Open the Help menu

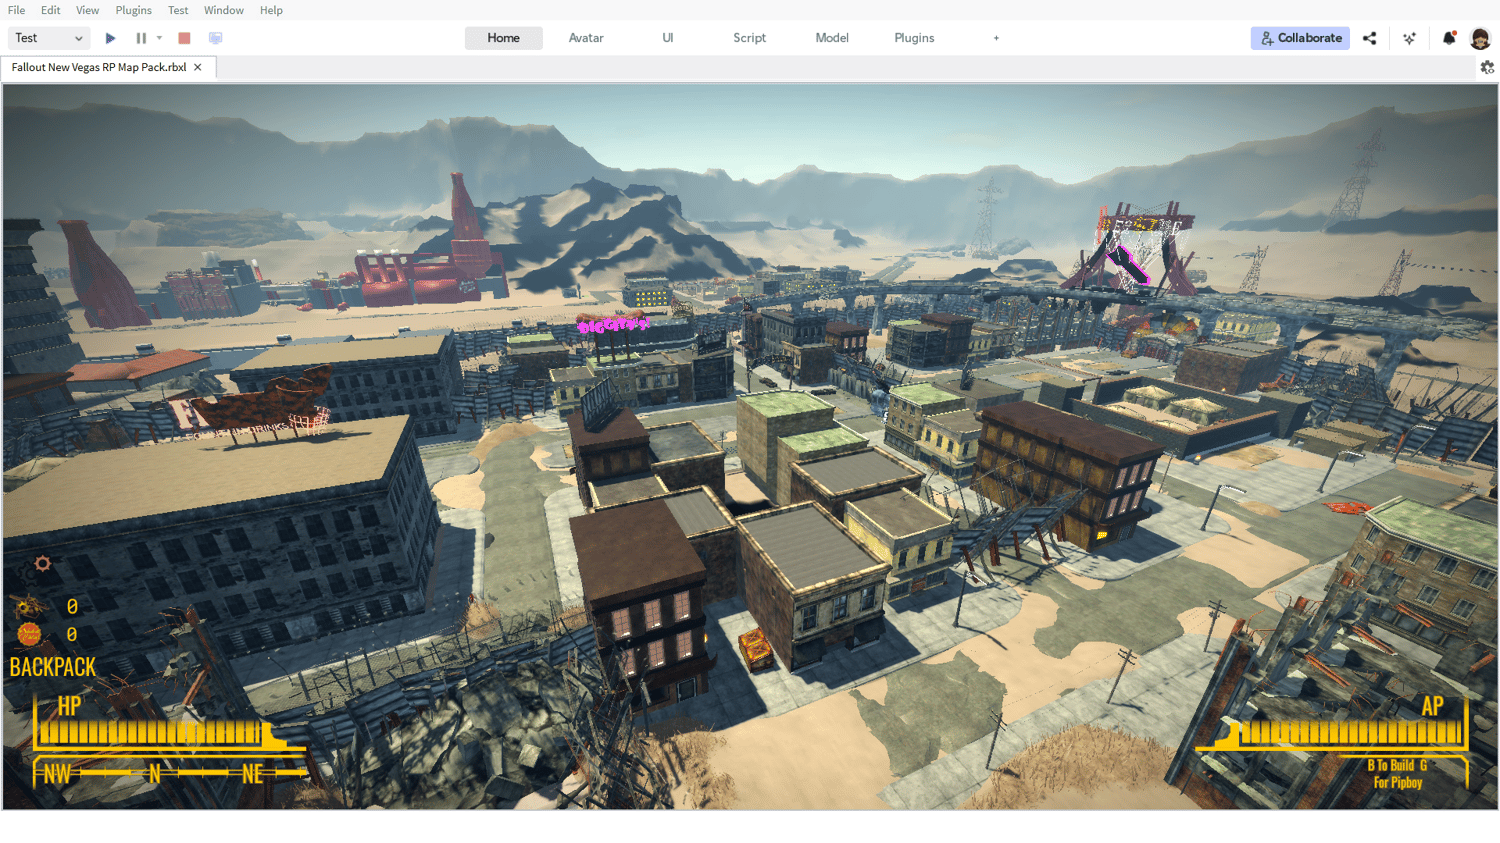click(271, 10)
